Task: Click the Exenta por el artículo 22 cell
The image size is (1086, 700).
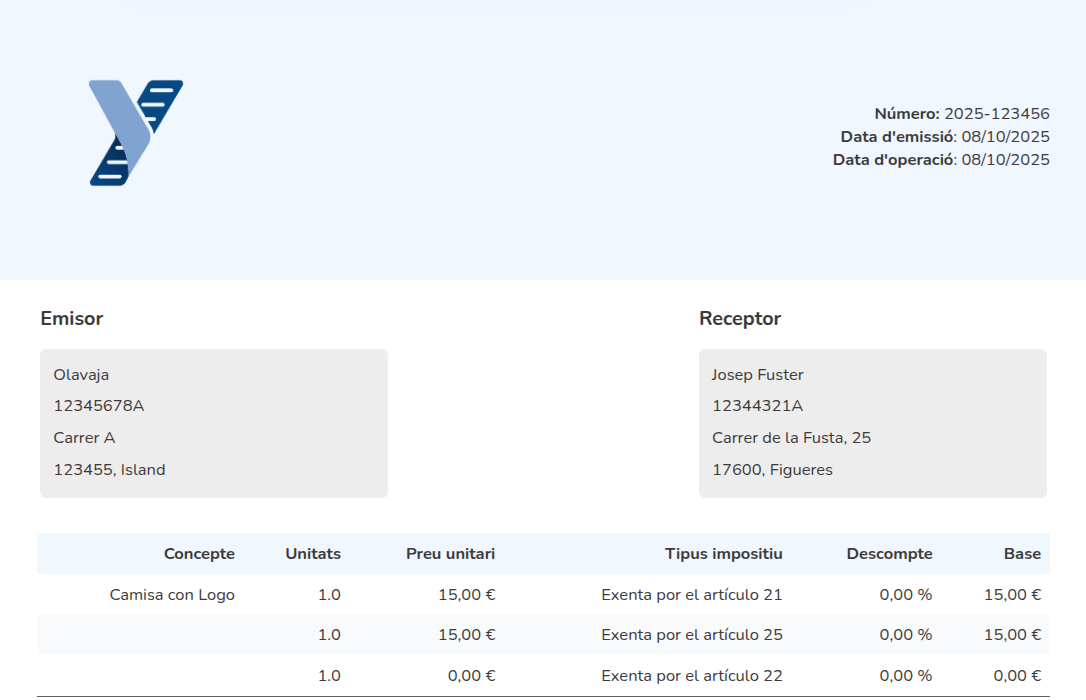Action: (691, 676)
